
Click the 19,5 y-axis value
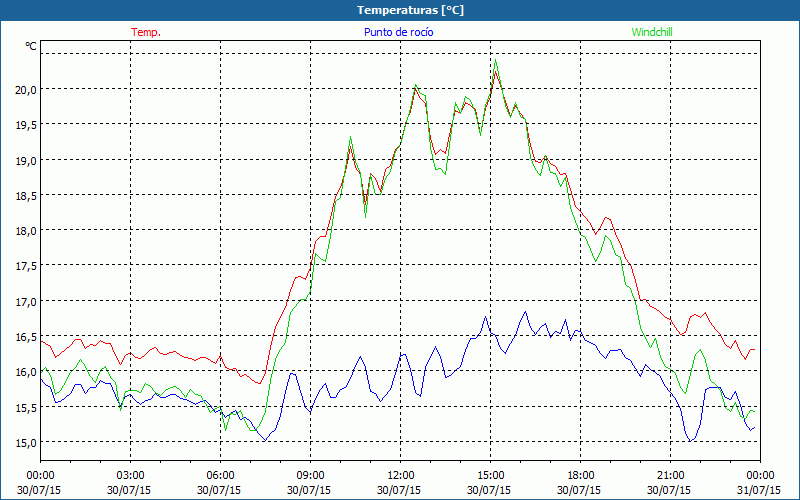point(27,124)
